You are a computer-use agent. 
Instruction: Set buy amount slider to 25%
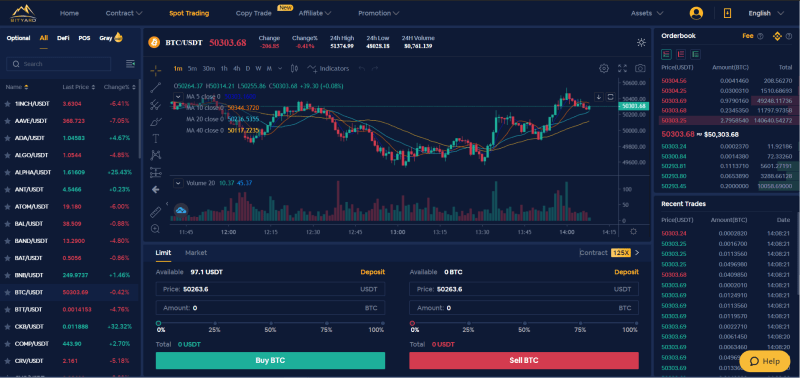[215, 323]
